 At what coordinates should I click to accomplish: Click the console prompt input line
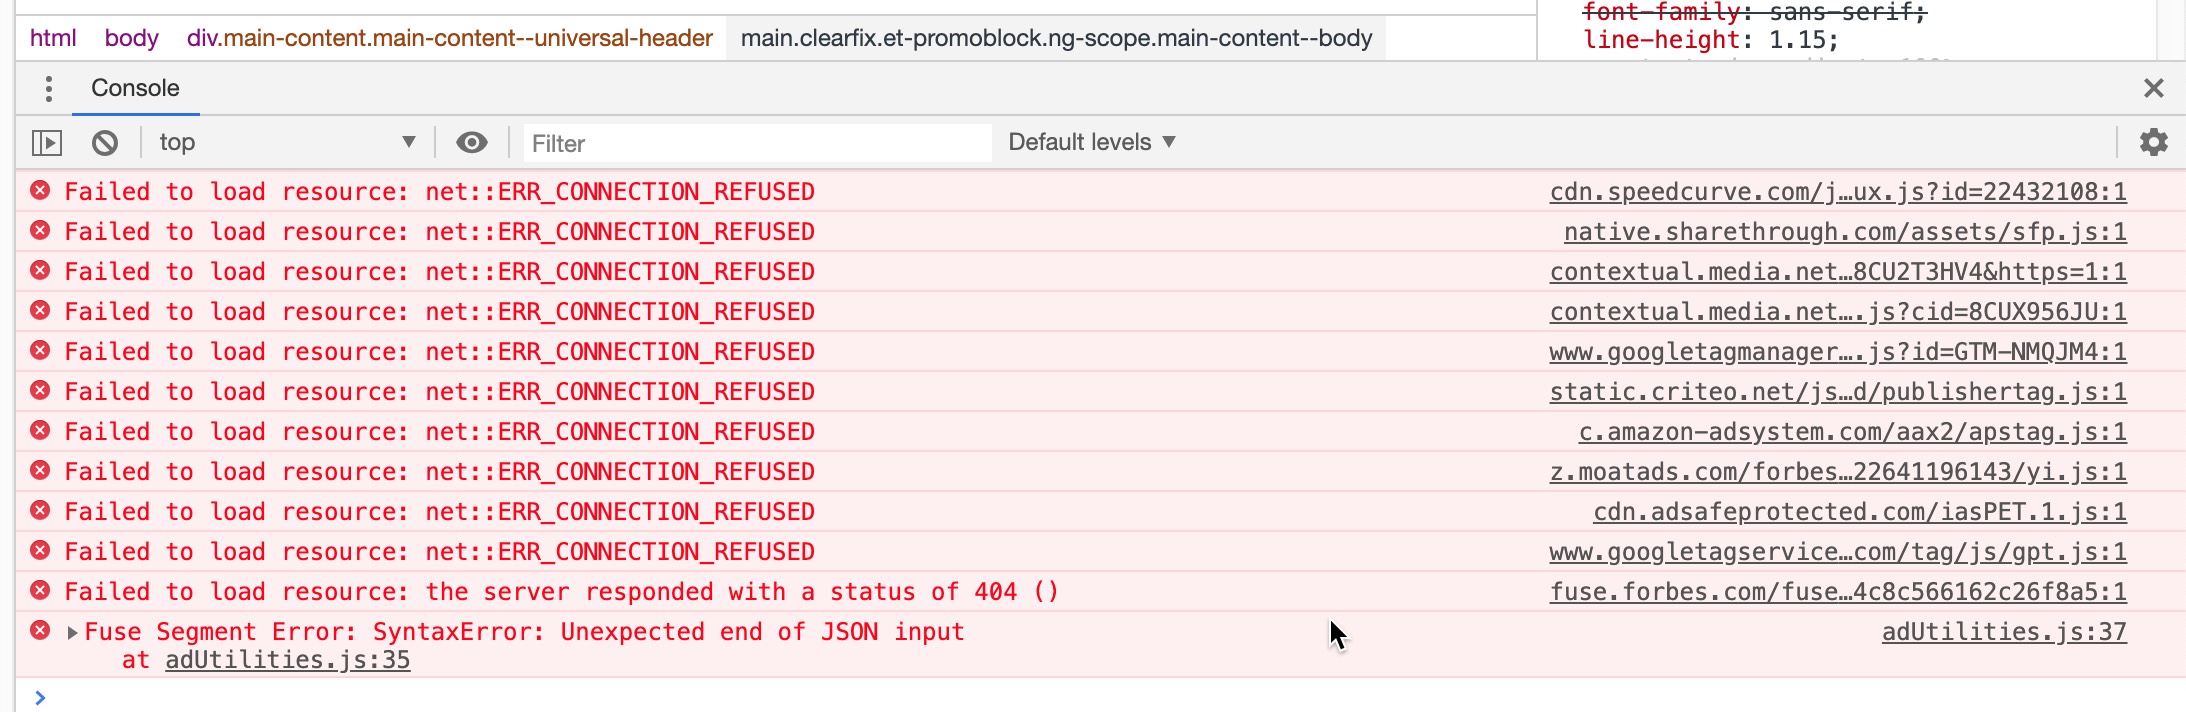[1100, 697]
